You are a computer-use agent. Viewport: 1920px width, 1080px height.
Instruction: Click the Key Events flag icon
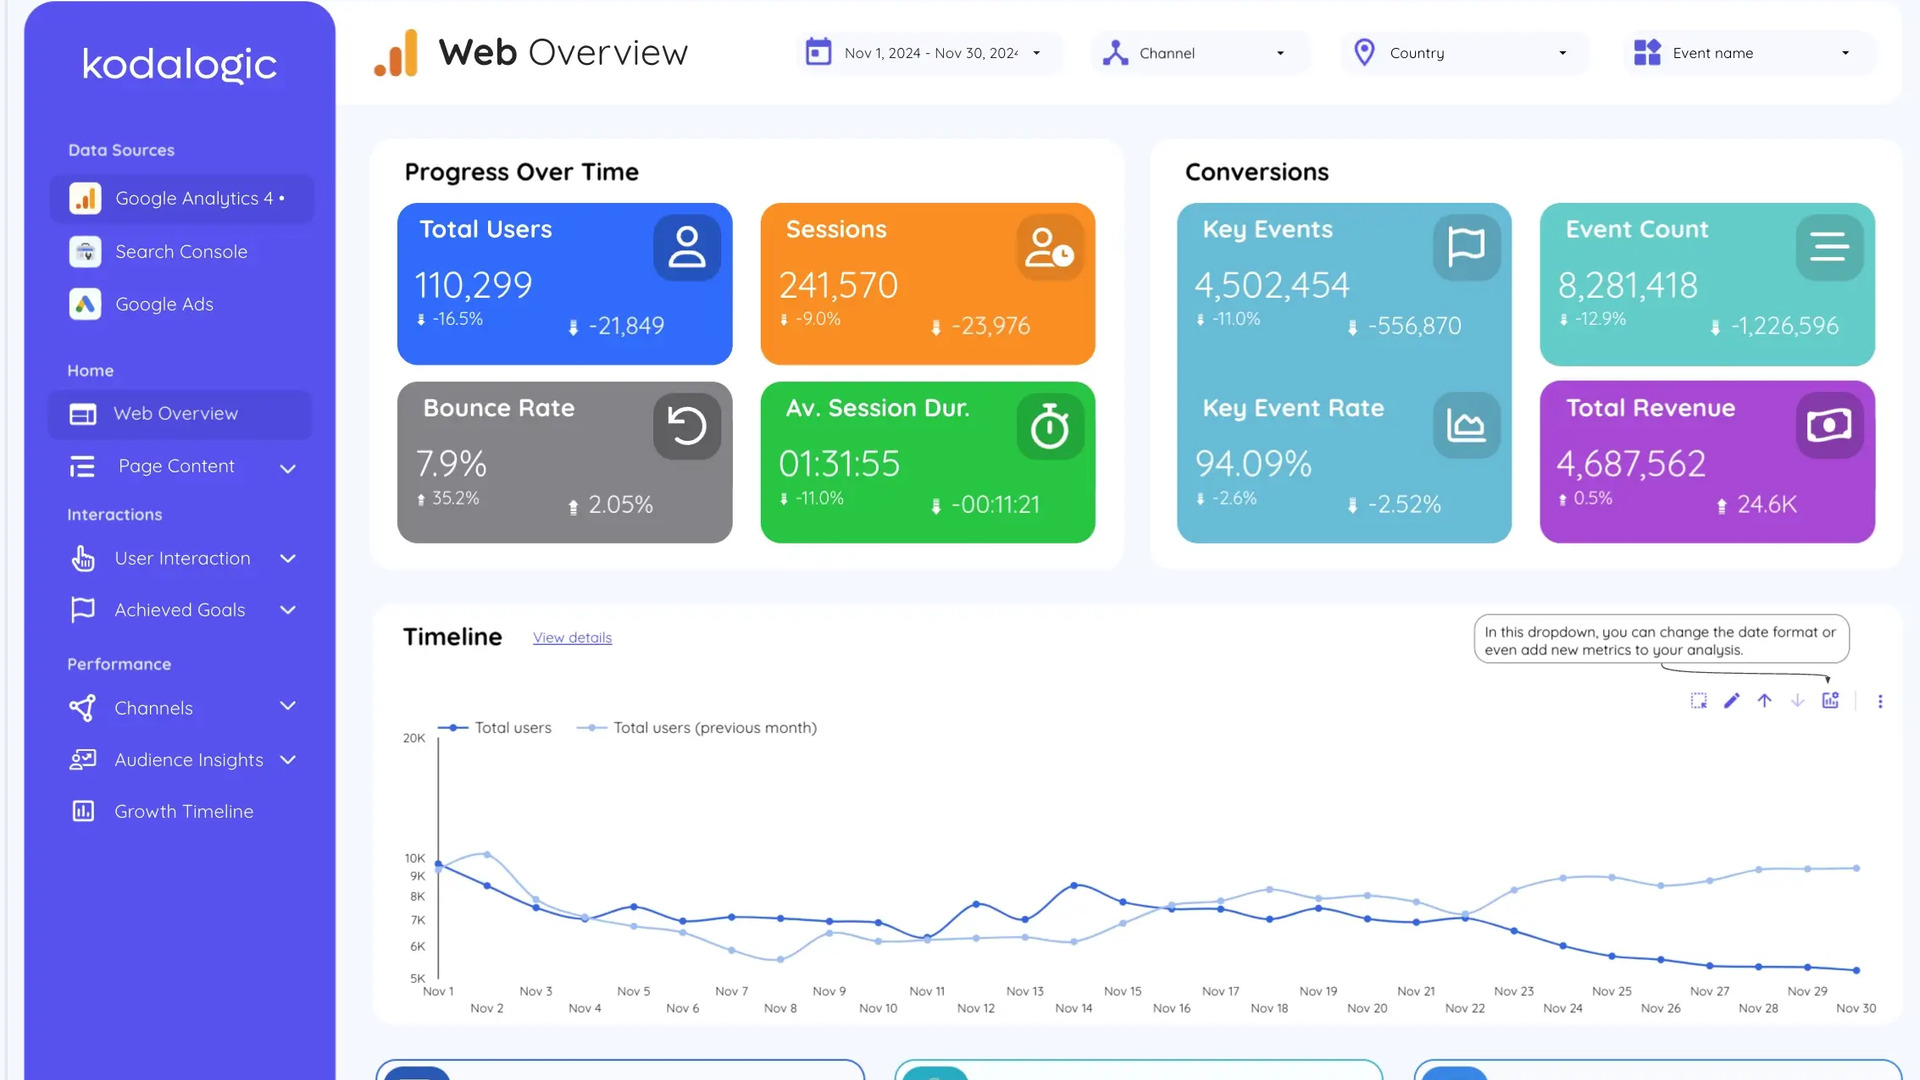1466,247
